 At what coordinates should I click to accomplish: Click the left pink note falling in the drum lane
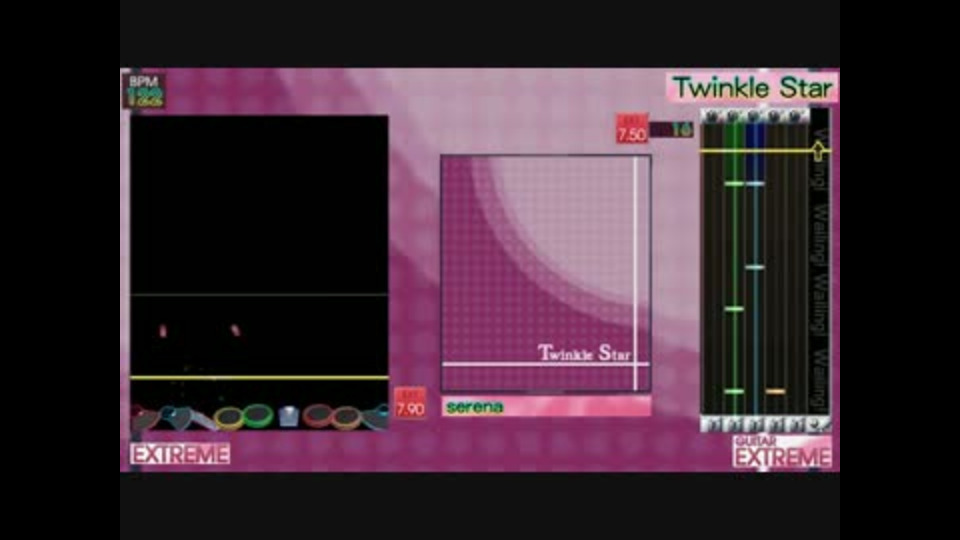(163, 331)
